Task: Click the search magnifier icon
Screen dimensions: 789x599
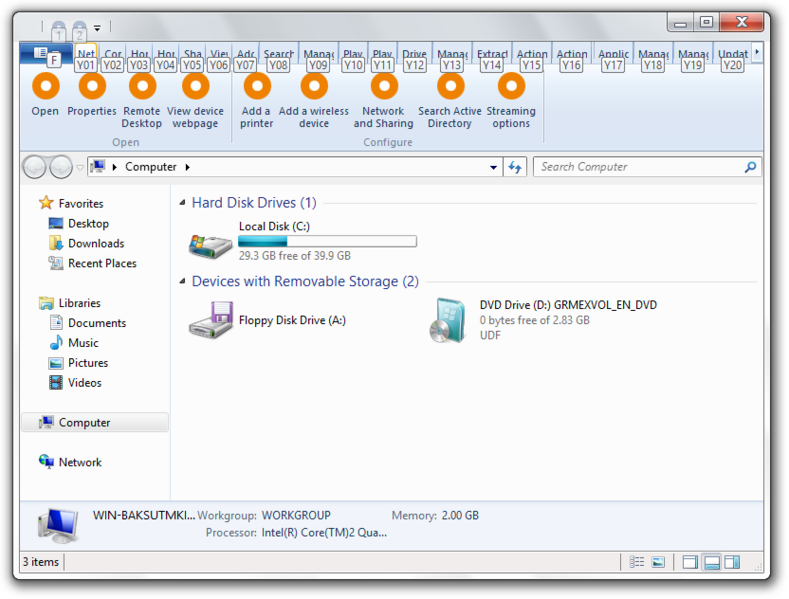Action: 750,167
